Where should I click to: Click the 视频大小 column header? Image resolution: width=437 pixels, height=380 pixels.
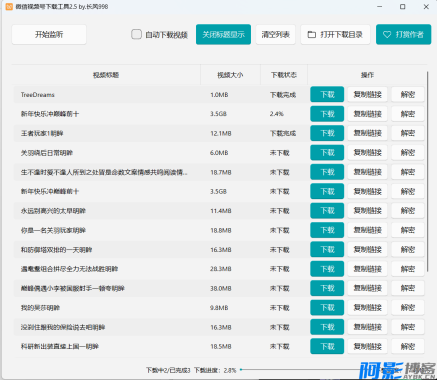click(x=230, y=75)
